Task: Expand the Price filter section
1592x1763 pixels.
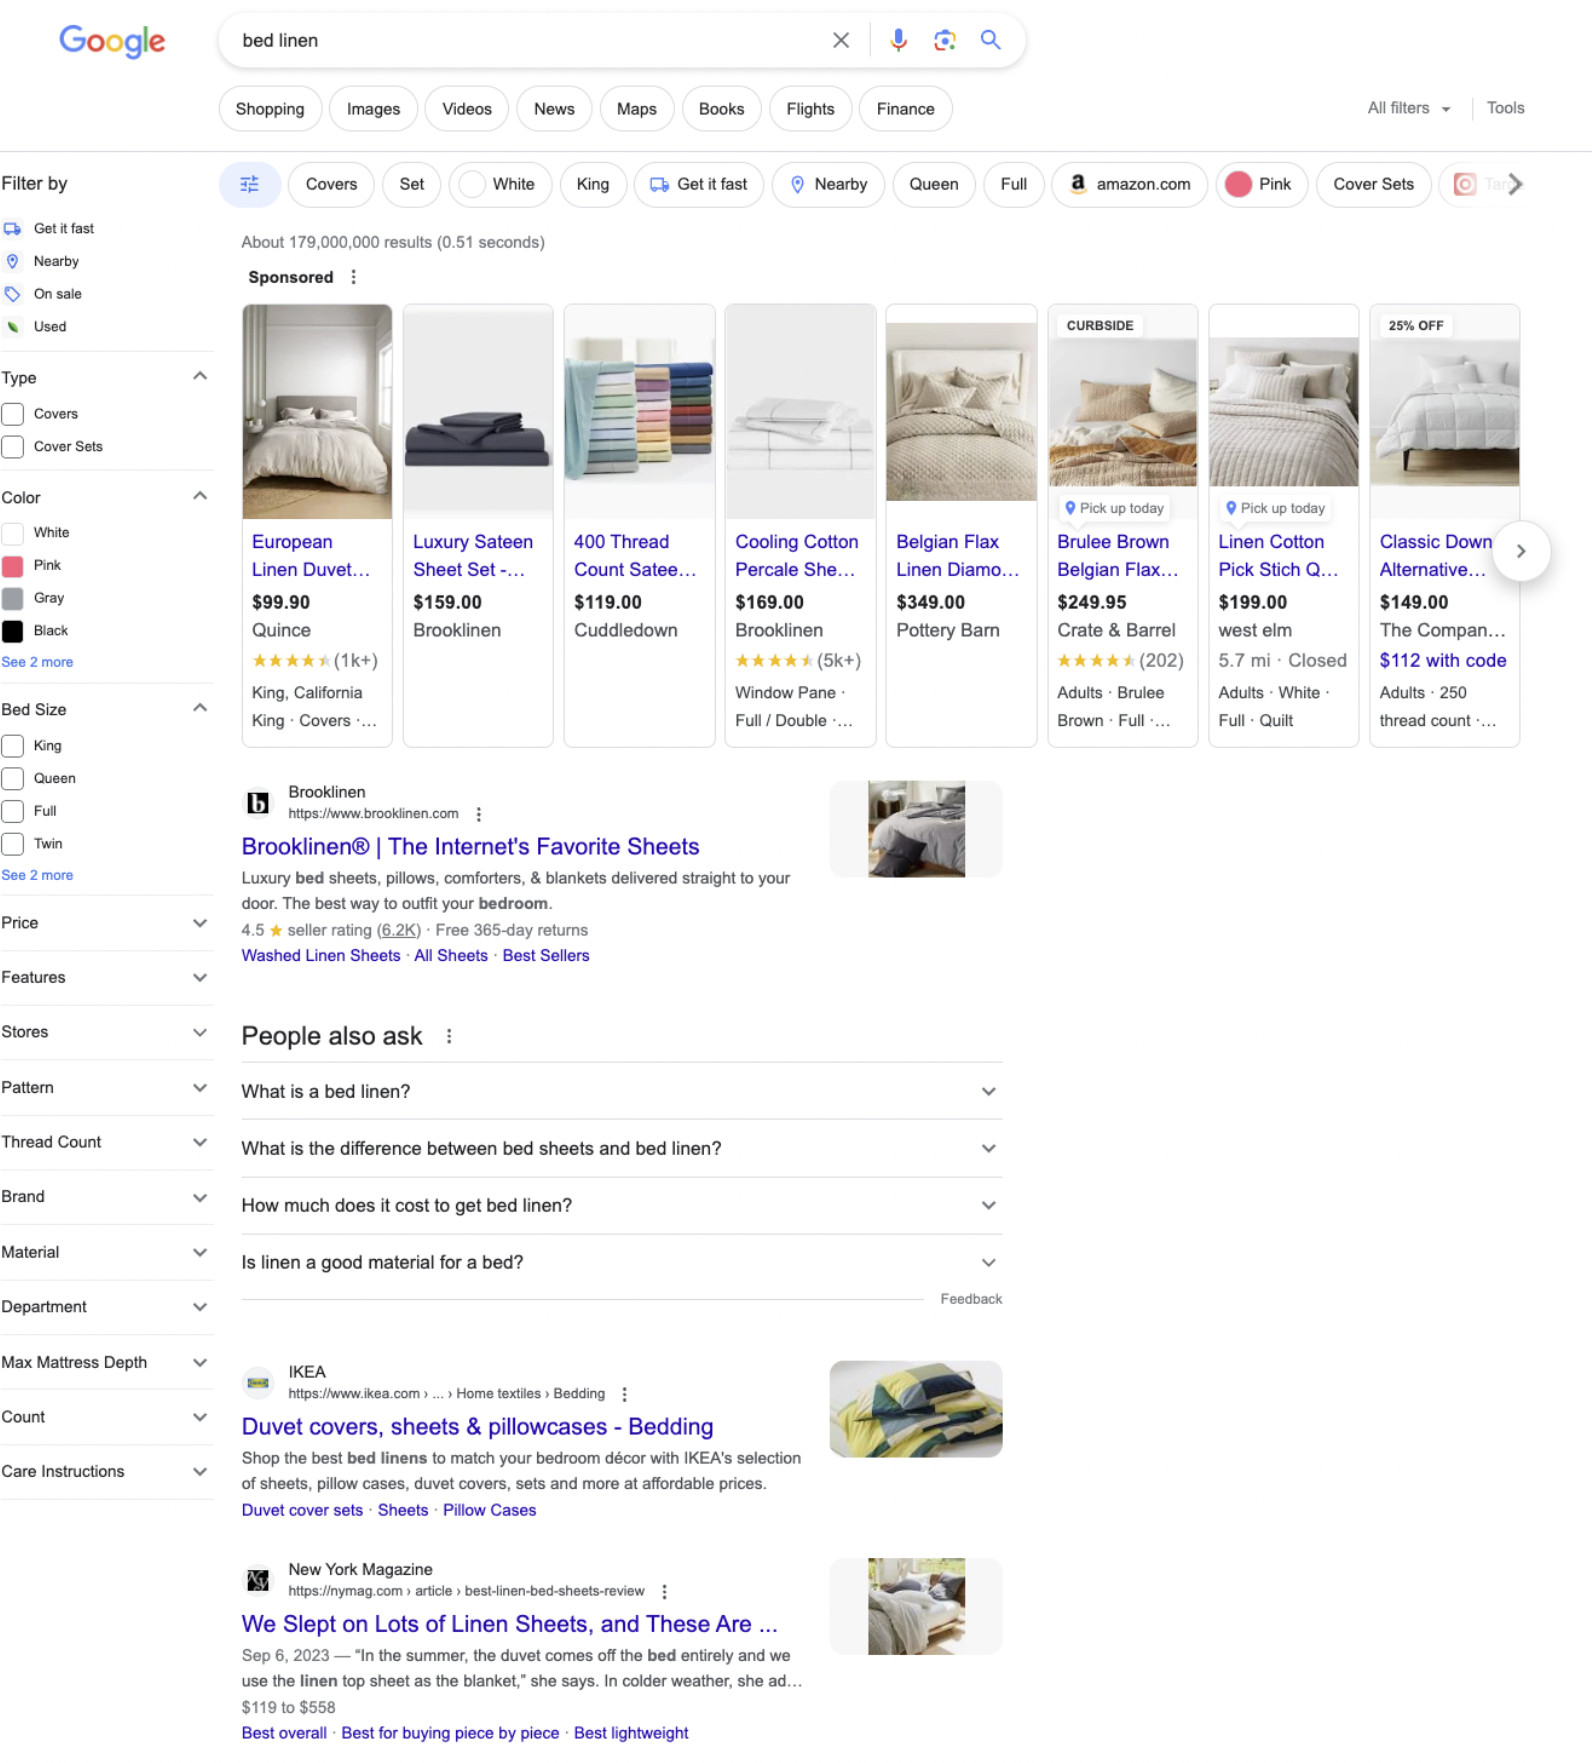Action: (x=107, y=923)
